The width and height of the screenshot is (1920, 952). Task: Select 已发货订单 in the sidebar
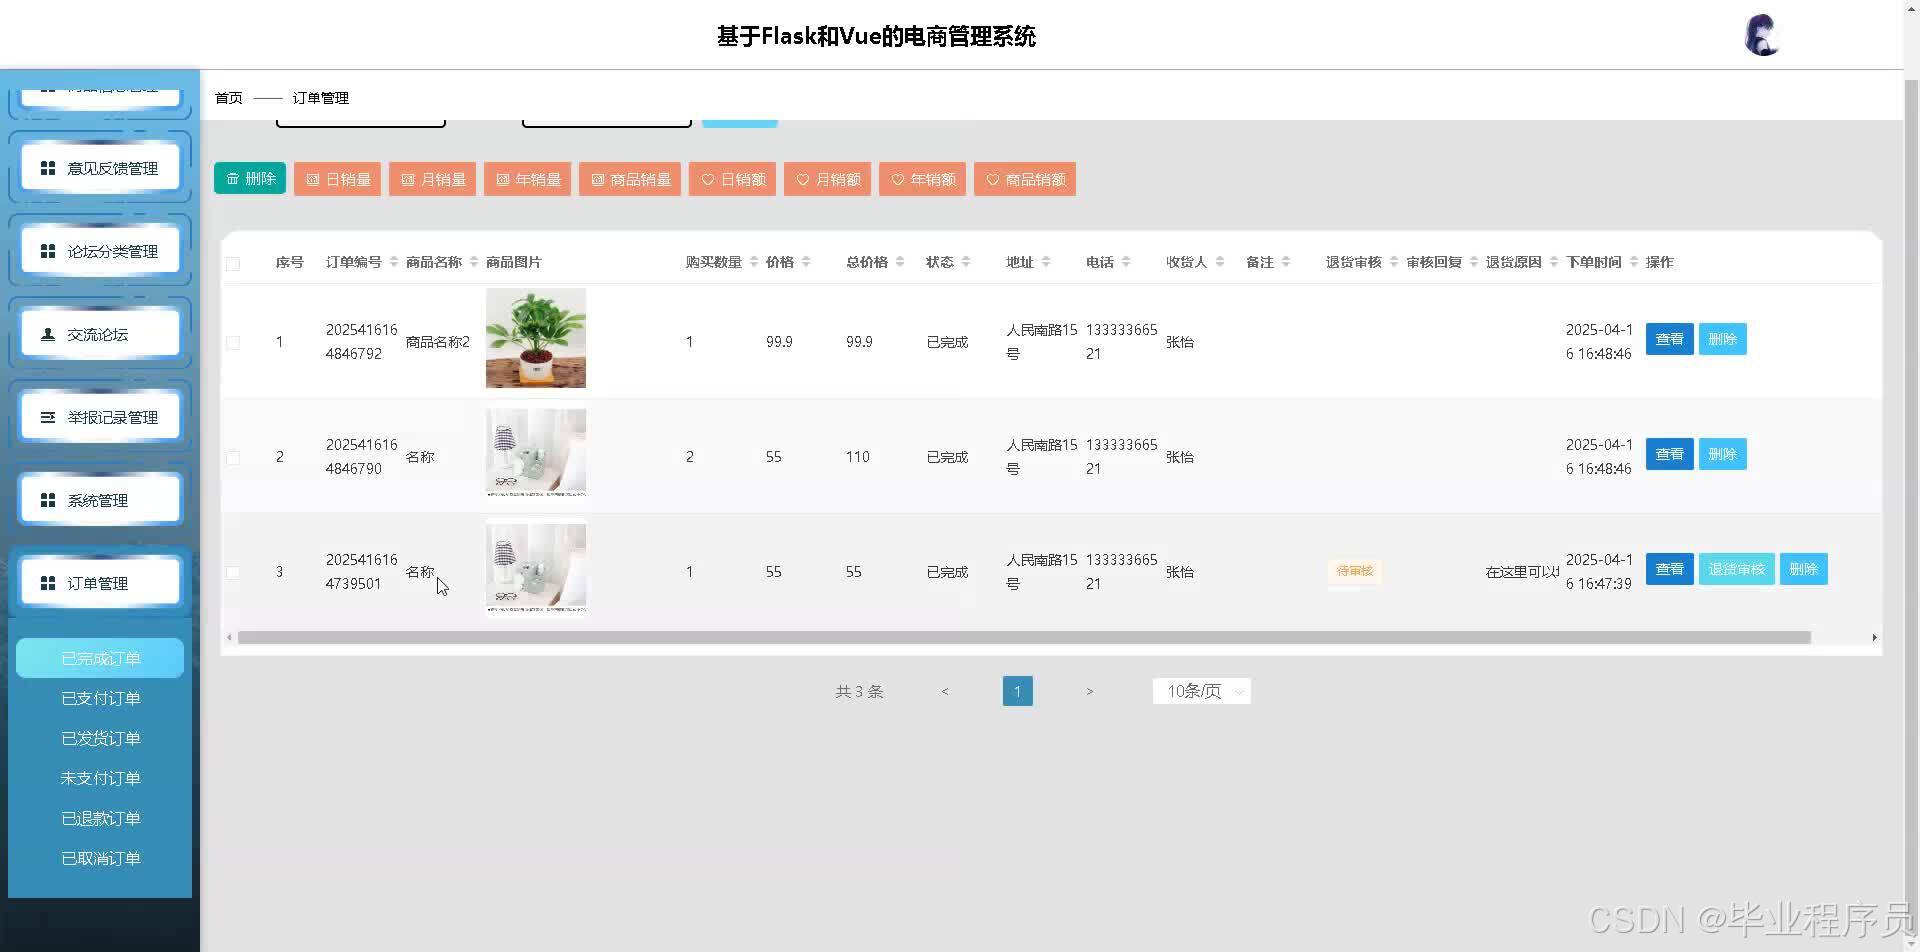(x=100, y=738)
